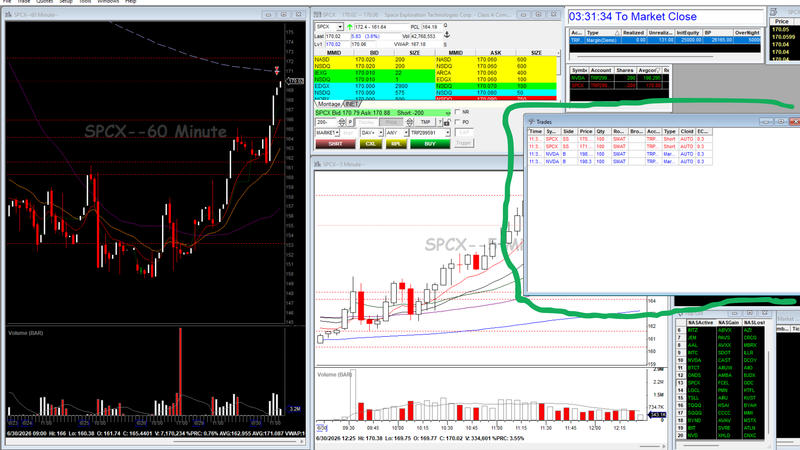This screenshot has width=800, height=450.
Task: Minimize the 60 Minute chart window
Action: (x=268, y=14)
